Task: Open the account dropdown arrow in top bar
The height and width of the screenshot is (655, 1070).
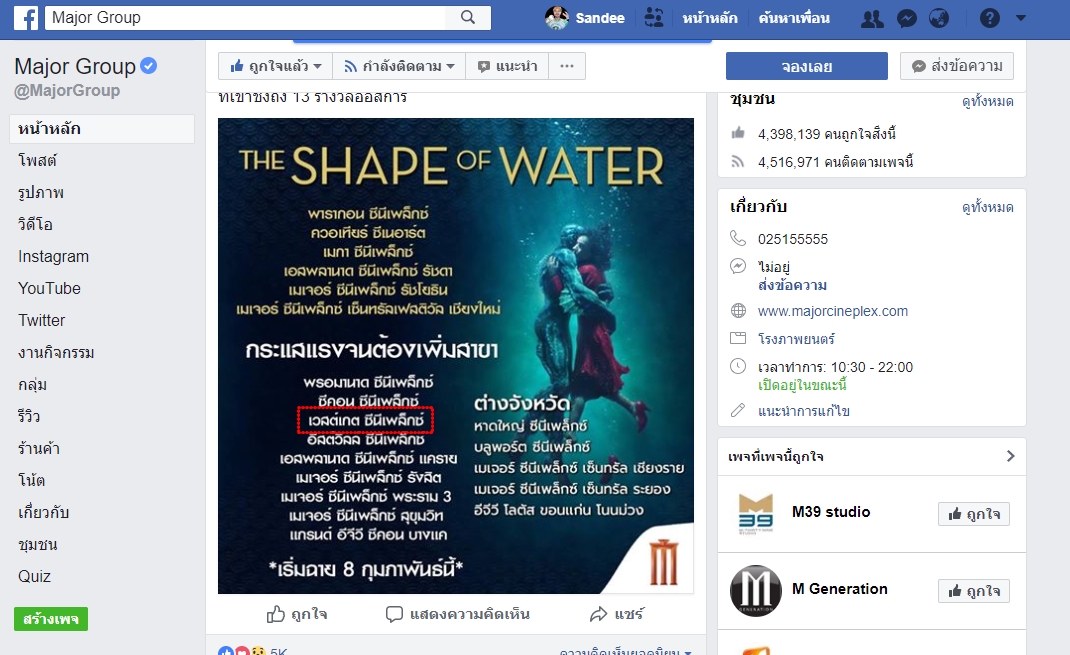Action: [x=1021, y=18]
